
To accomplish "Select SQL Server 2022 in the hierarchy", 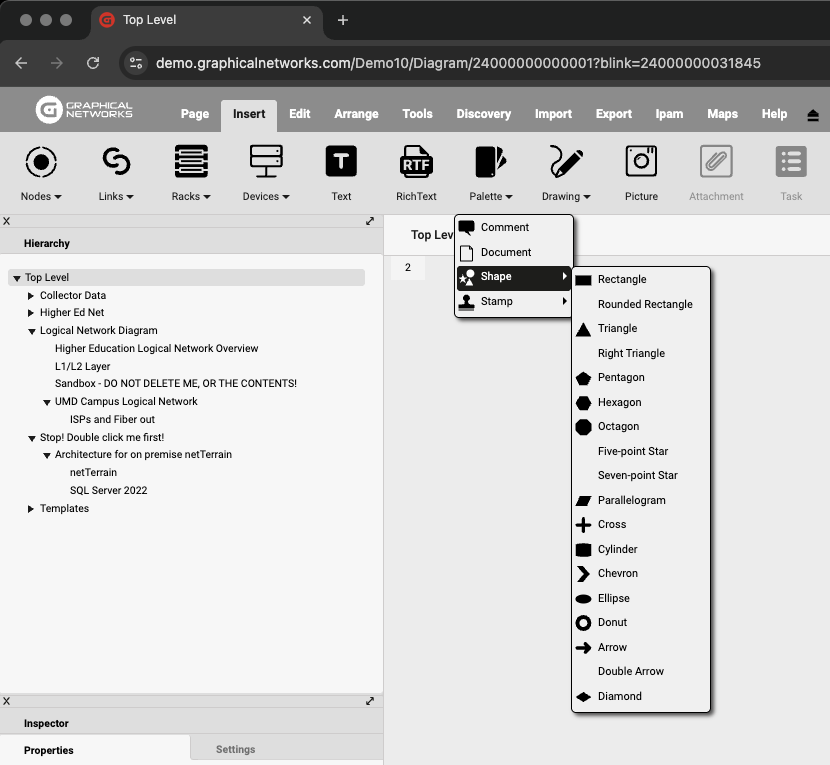I will click(108, 491).
